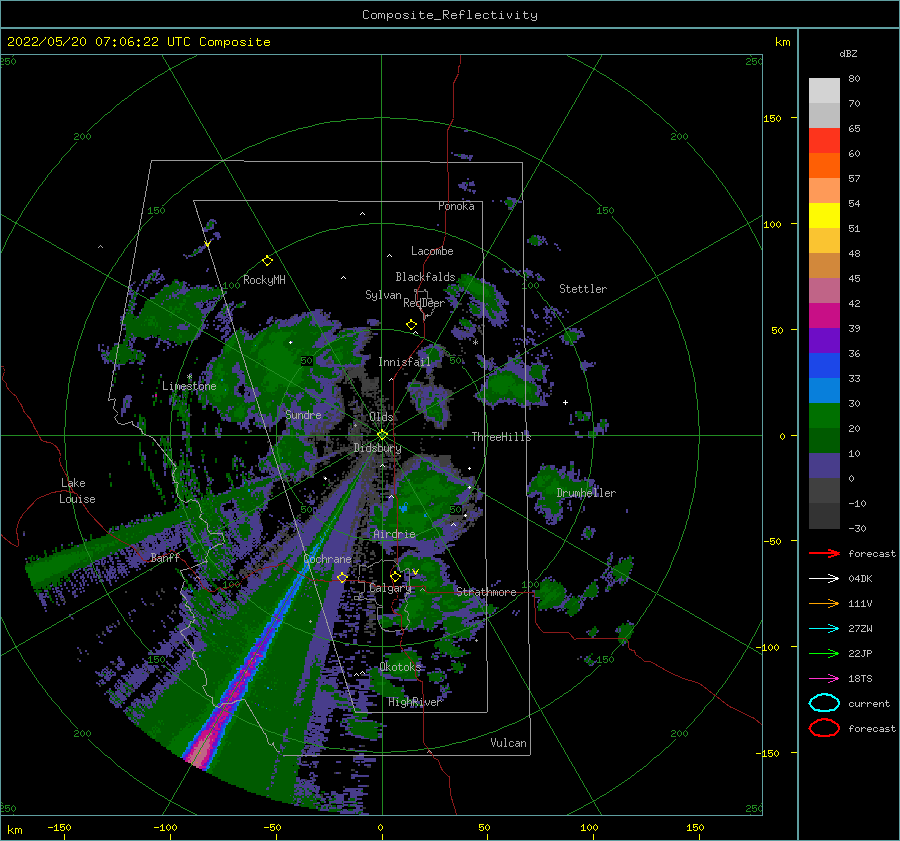The width and height of the screenshot is (900, 841).
Task: Click the ThreeHills label
Action: coord(502,437)
